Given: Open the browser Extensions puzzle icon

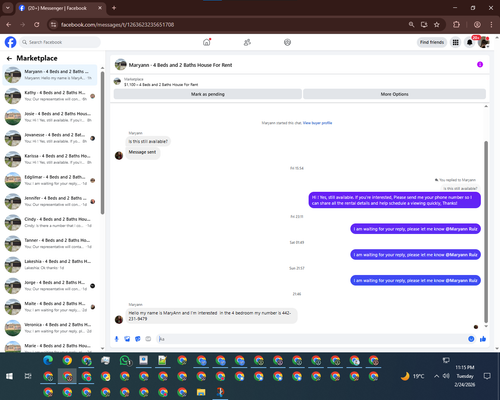Looking at the screenshot, I should [x=456, y=25].
